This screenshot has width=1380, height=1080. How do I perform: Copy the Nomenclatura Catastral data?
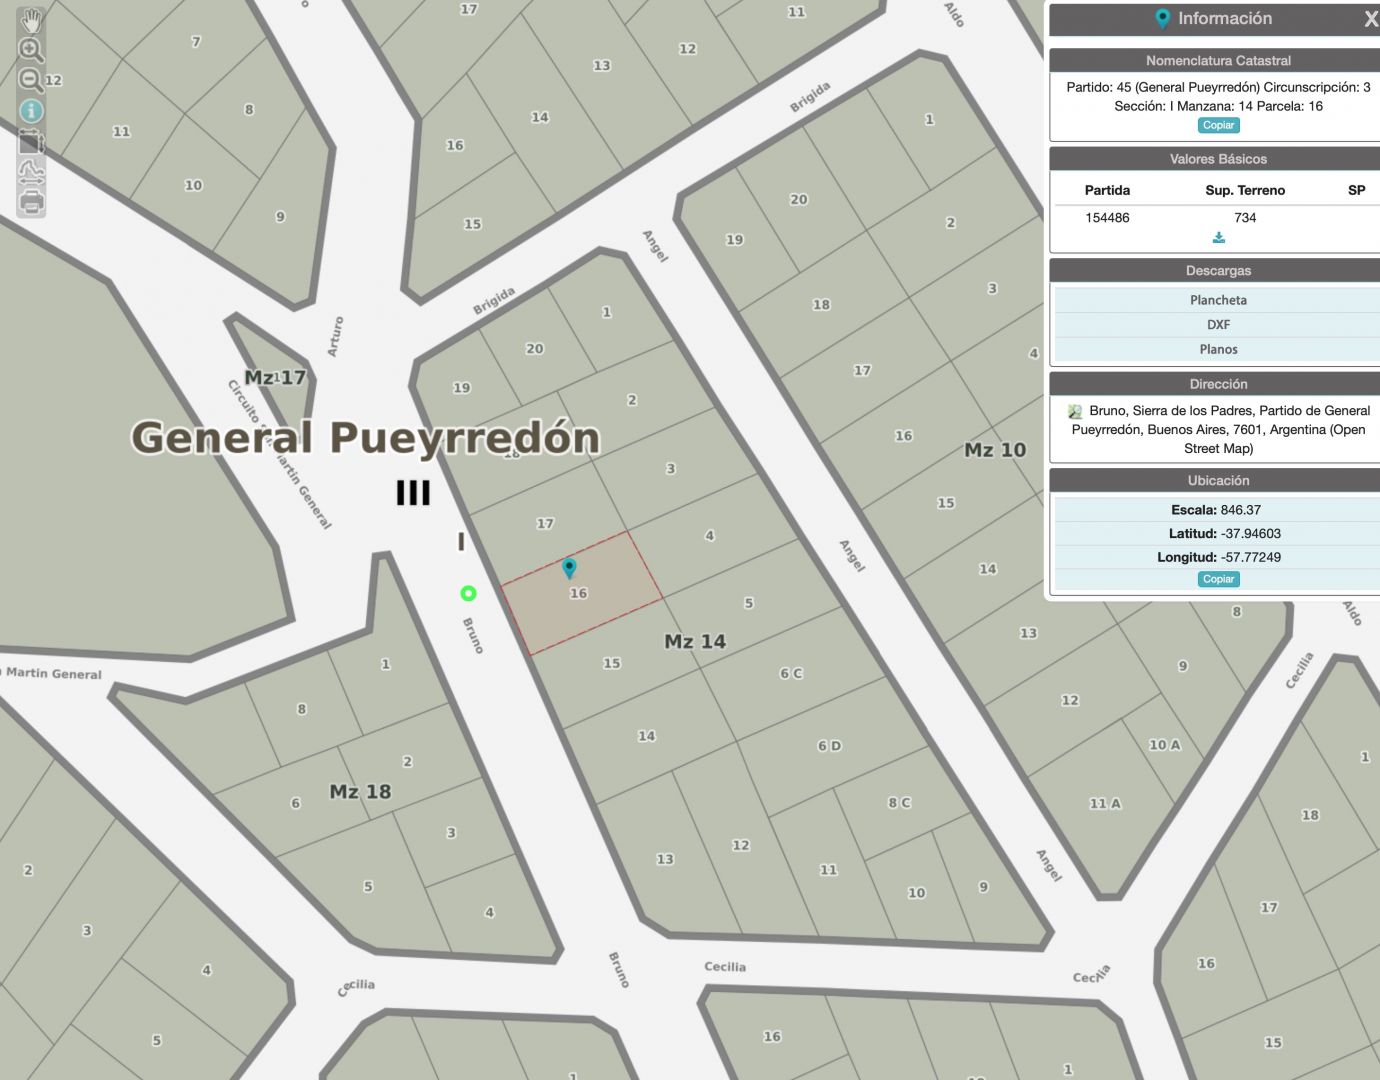1218,125
